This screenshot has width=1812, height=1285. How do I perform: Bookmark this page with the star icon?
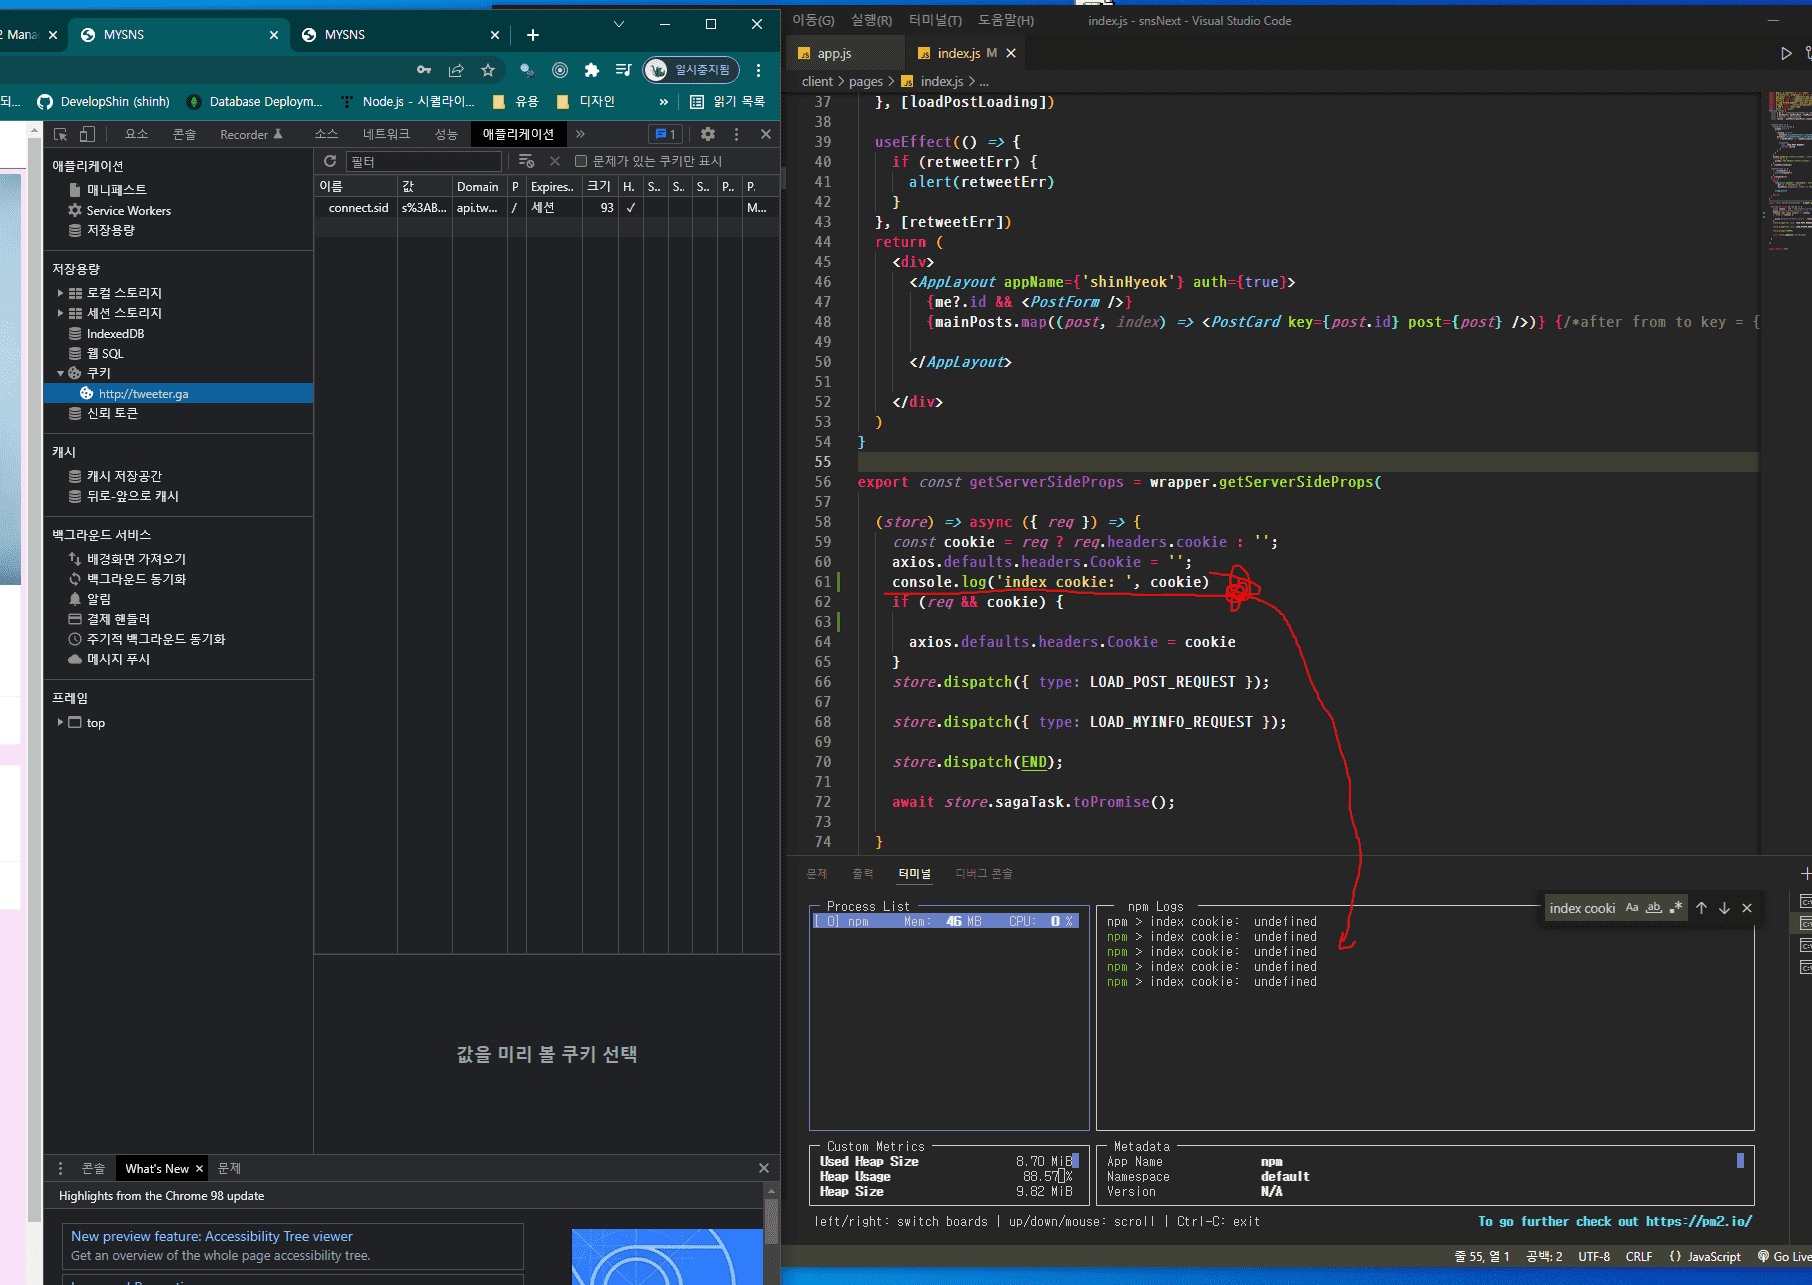(x=488, y=70)
